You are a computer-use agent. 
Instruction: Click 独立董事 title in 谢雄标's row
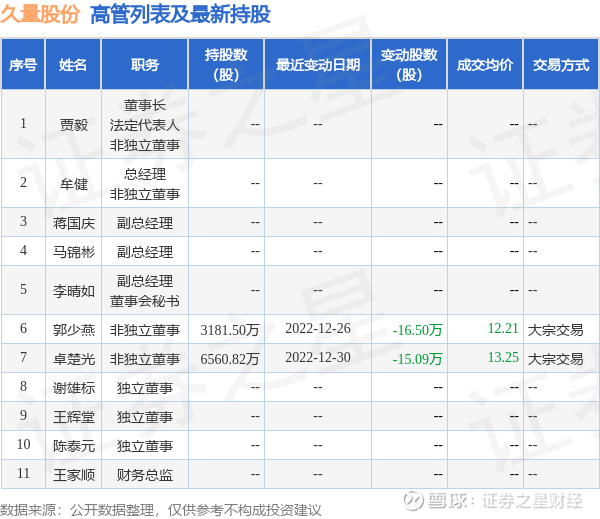click(145, 388)
